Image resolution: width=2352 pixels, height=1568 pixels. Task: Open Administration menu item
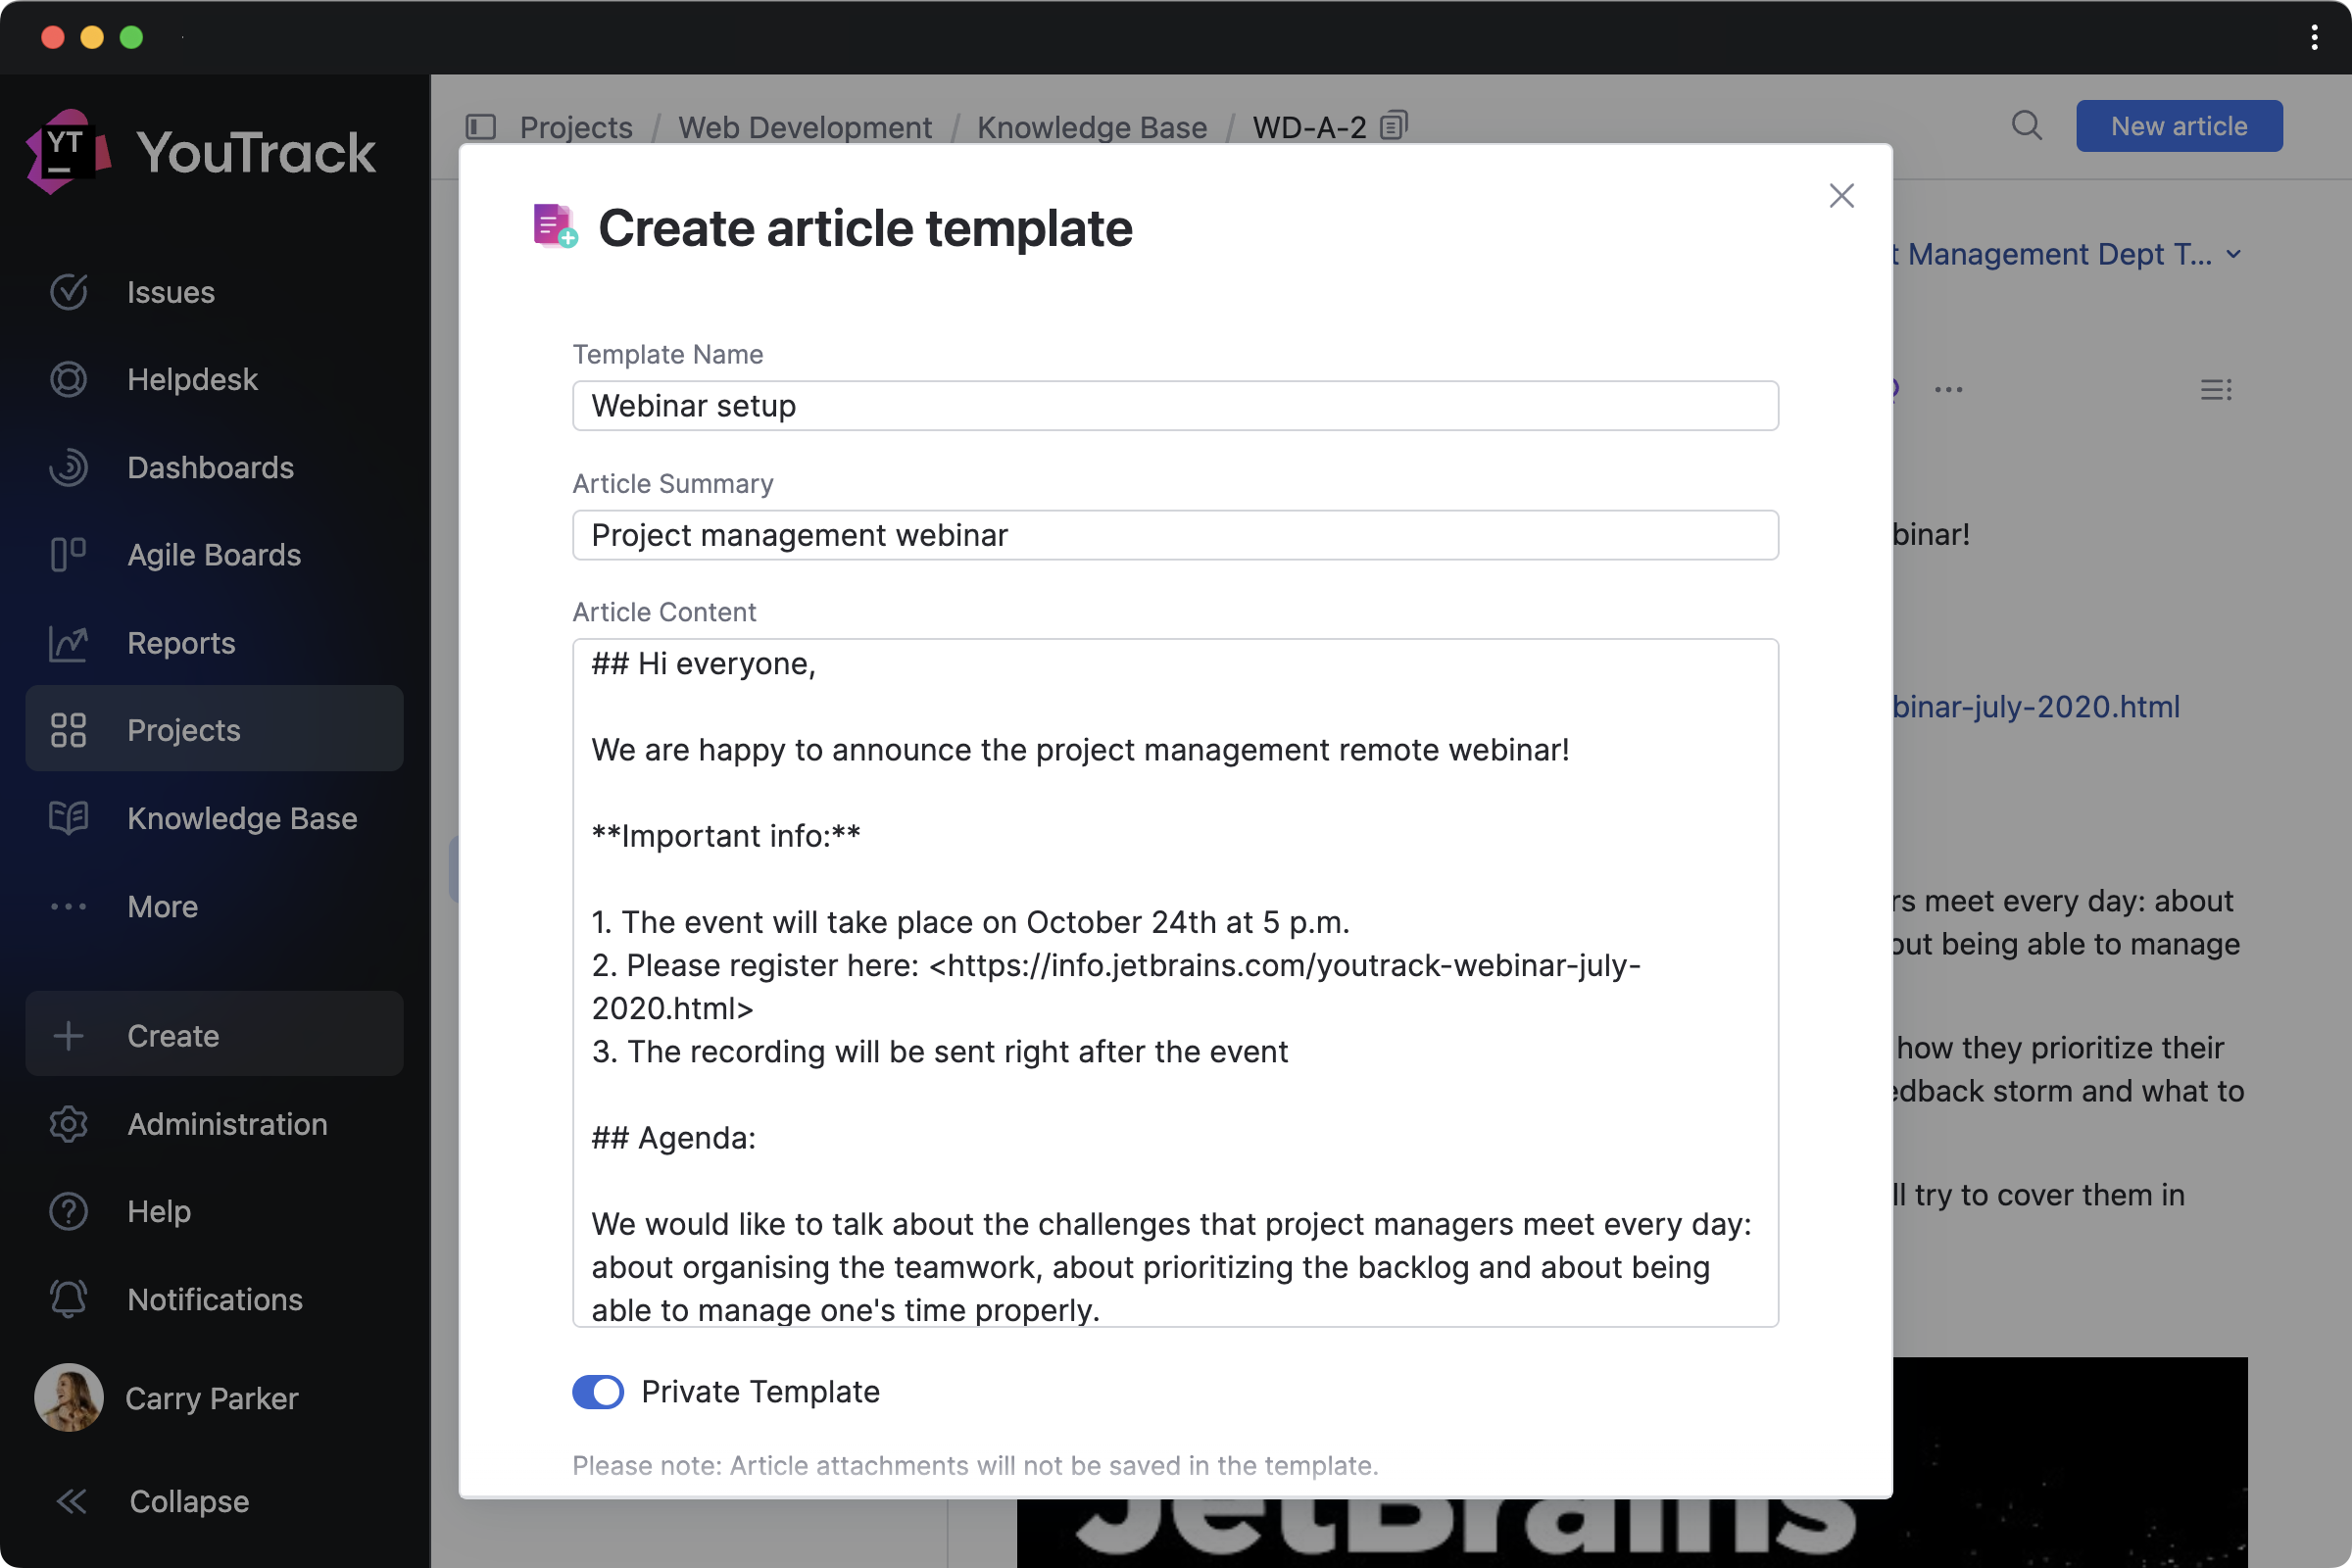click(x=226, y=1124)
